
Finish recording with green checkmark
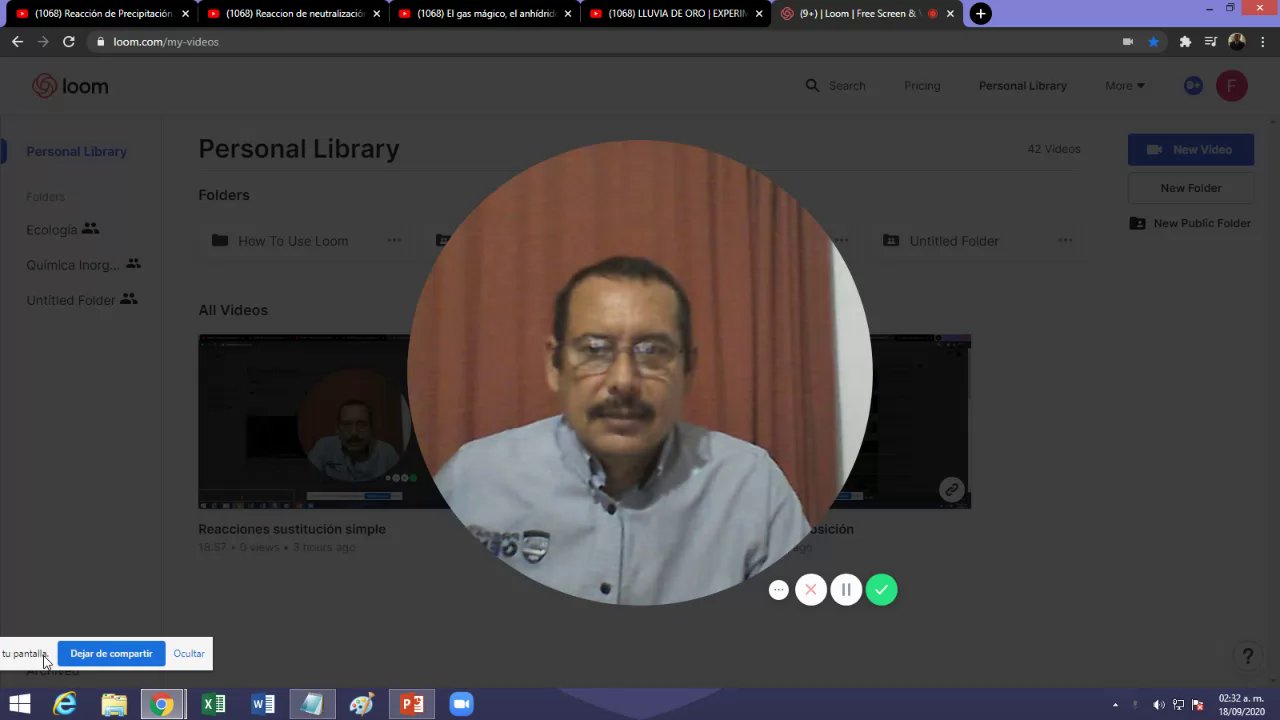point(881,590)
